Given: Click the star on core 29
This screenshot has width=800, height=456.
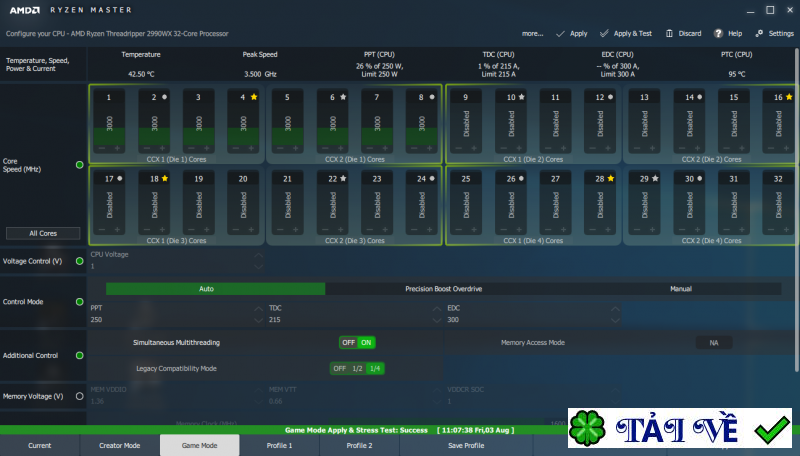Looking at the screenshot, I should pyautogui.click(x=655, y=179).
